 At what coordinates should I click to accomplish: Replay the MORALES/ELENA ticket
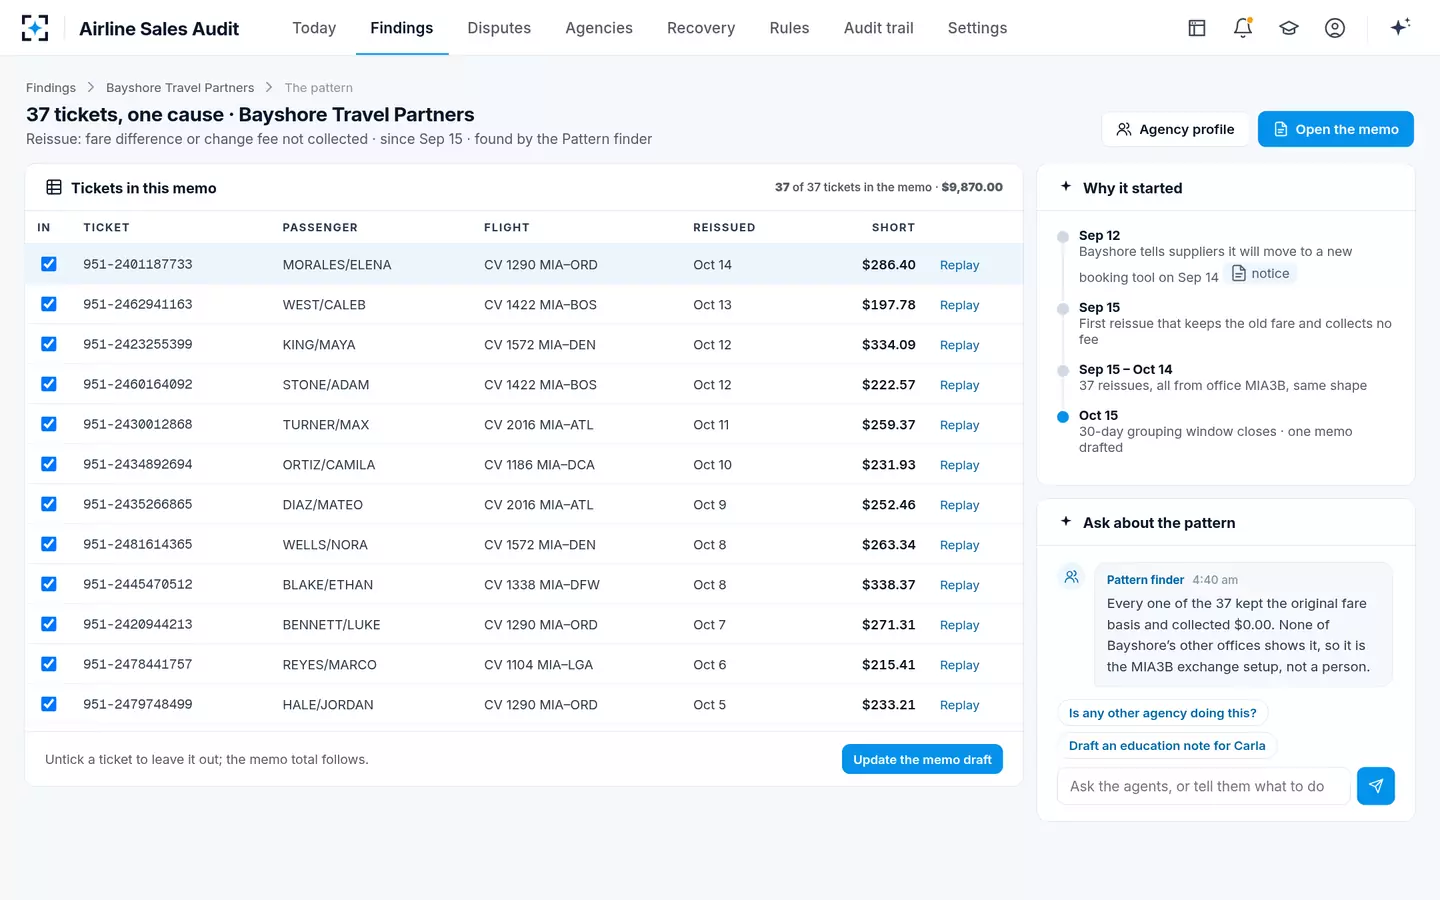pyautogui.click(x=959, y=265)
